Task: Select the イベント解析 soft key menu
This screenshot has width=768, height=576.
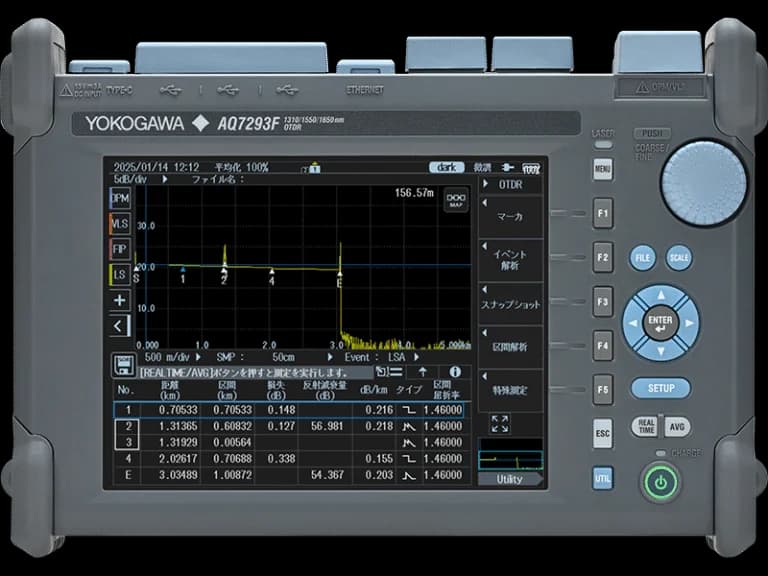Action: (x=510, y=260)
